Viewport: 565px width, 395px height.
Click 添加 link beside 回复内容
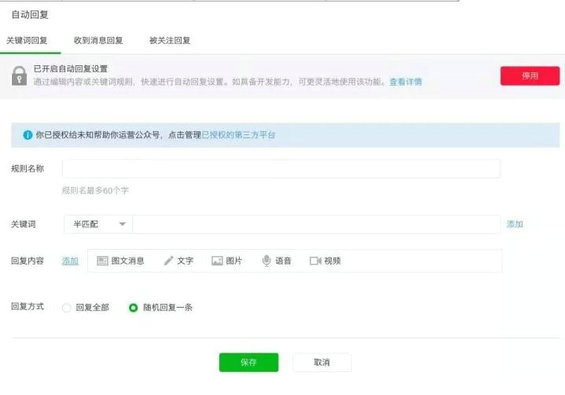[x=70, y=261]
